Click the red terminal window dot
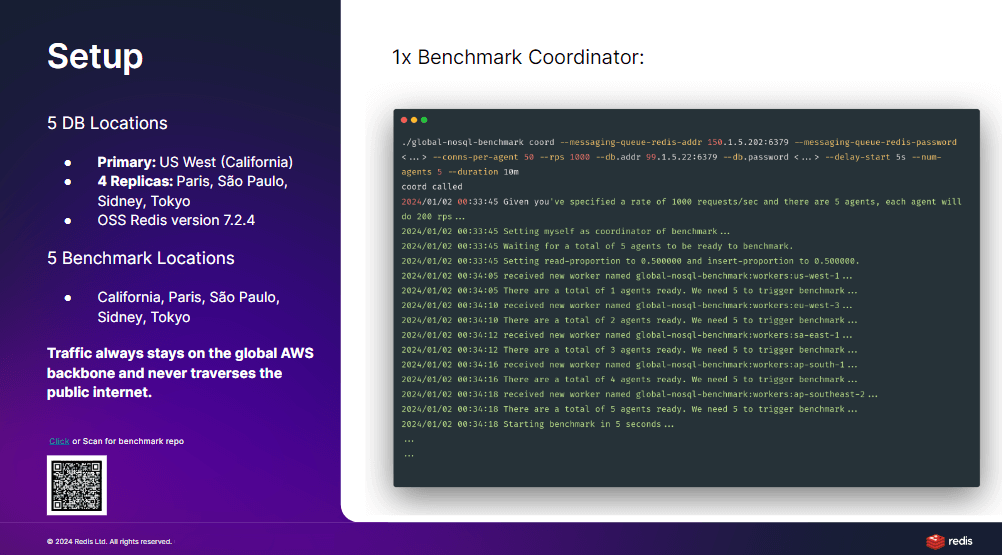1002x555 pixels. (404, 120)
